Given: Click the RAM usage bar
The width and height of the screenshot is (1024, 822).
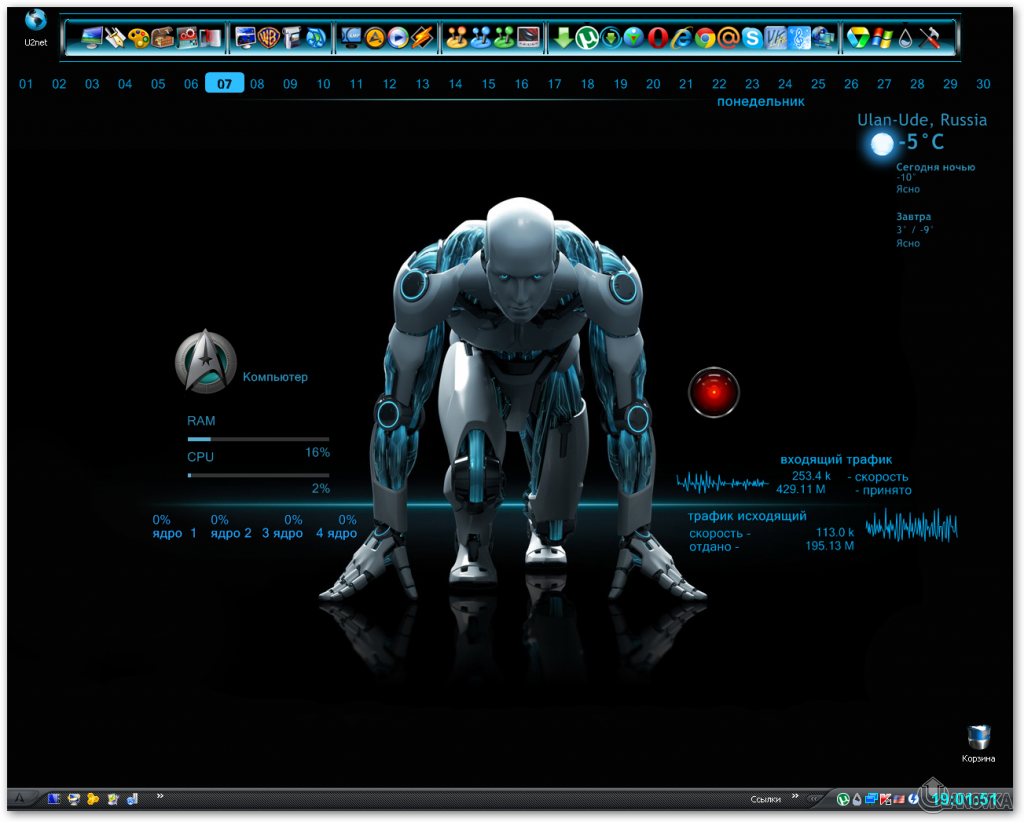Looking at the screenshot, I should coord(258,439).
